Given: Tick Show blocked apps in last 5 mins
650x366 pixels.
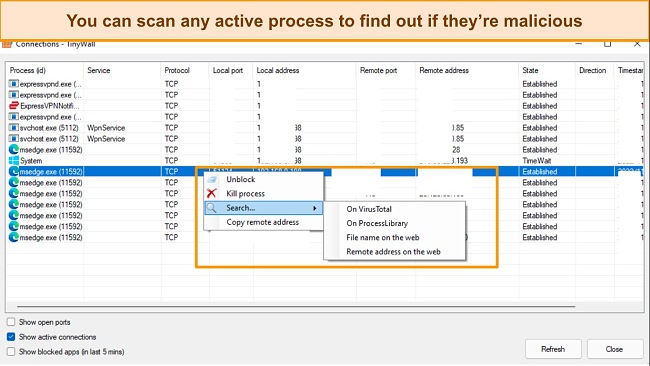Looking at the screenshot, I should (11, 352).
